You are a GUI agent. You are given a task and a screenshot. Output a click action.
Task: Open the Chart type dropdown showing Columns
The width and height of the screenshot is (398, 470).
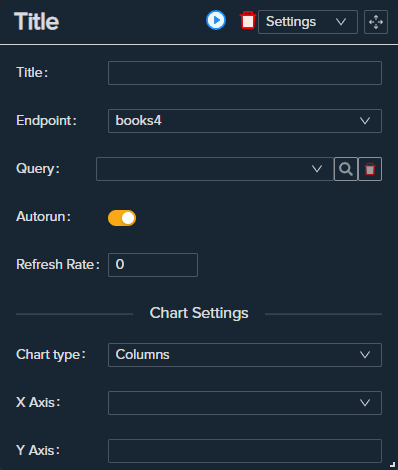point(245,355)
